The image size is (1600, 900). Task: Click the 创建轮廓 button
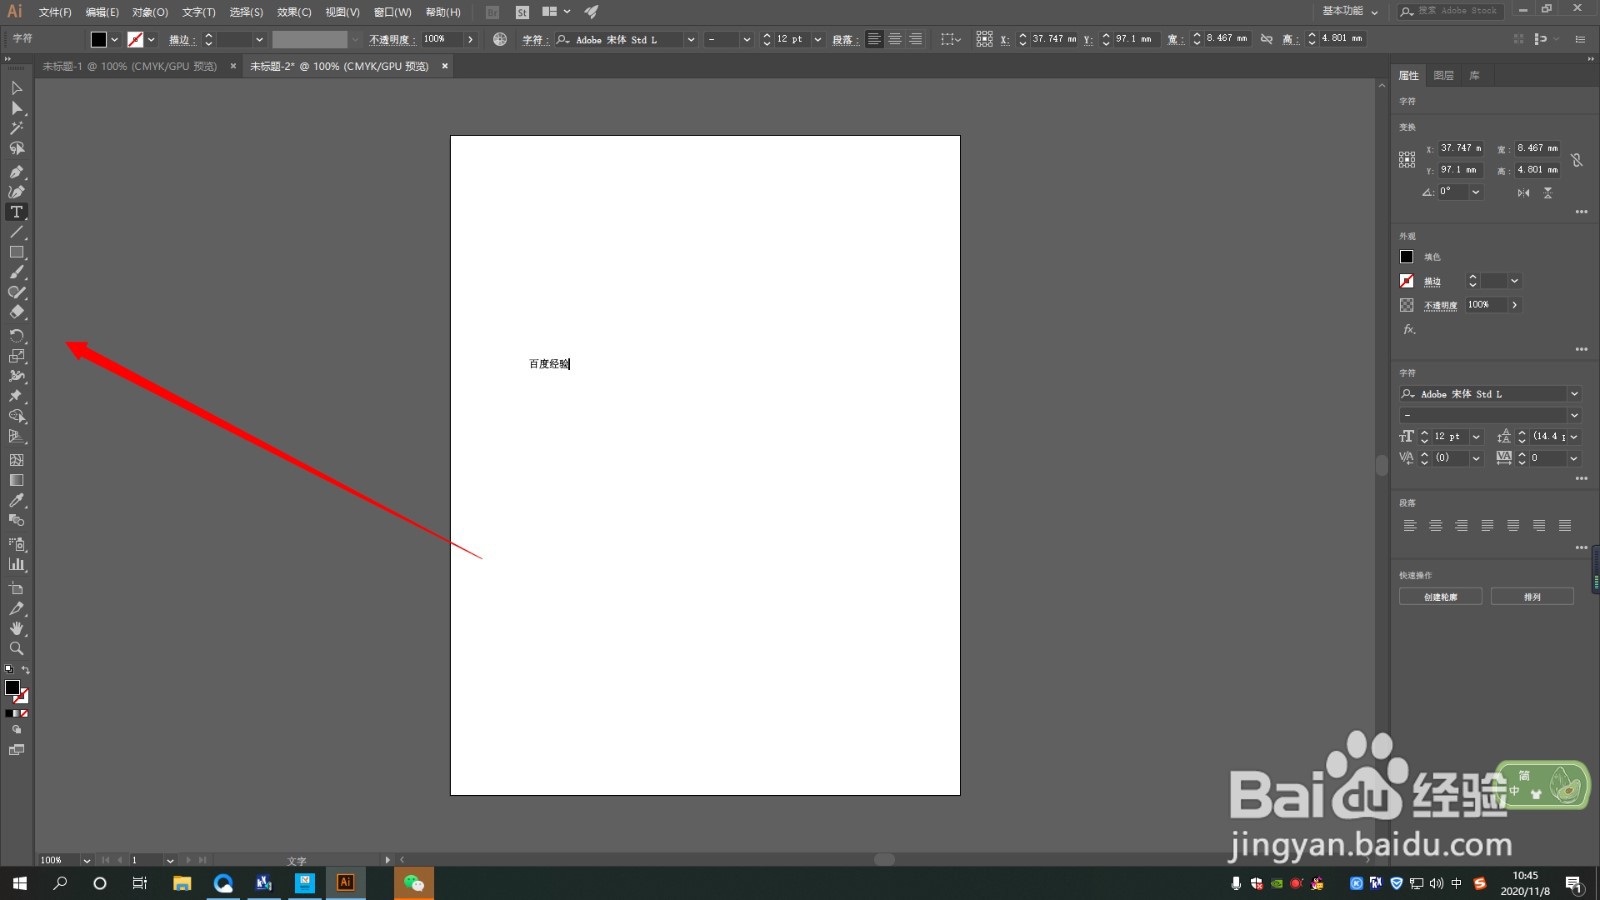click(x=1441, y=597)
